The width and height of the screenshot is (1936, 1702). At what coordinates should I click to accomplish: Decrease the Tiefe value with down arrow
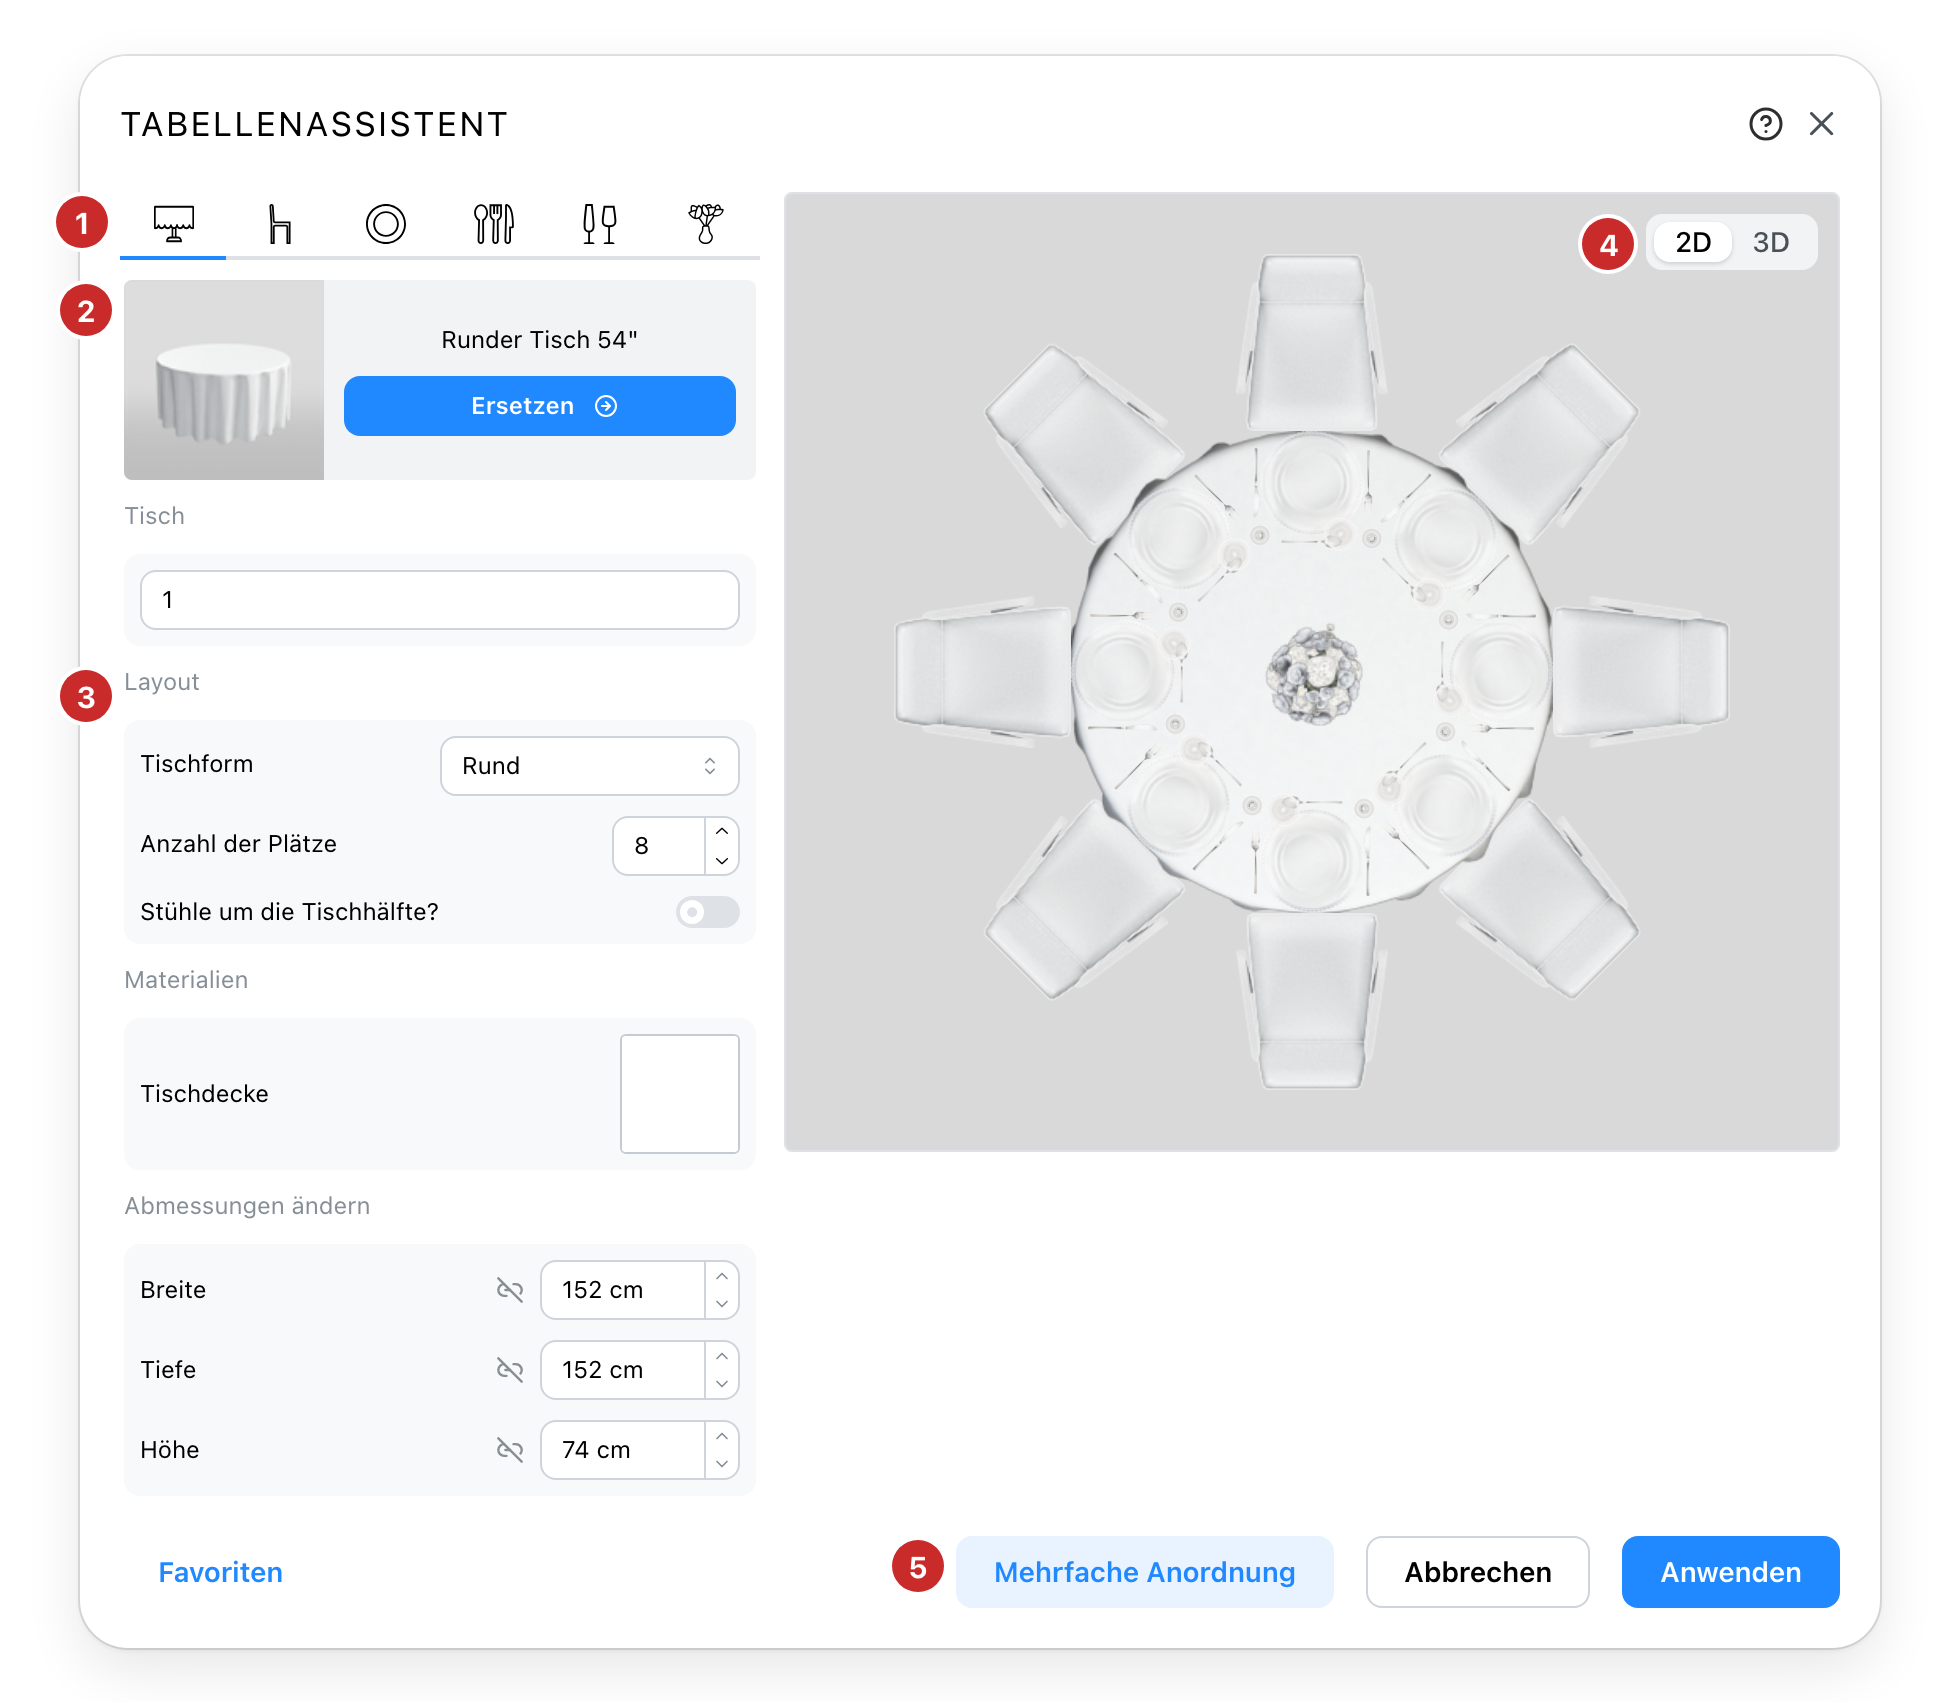pos(722,1384)
